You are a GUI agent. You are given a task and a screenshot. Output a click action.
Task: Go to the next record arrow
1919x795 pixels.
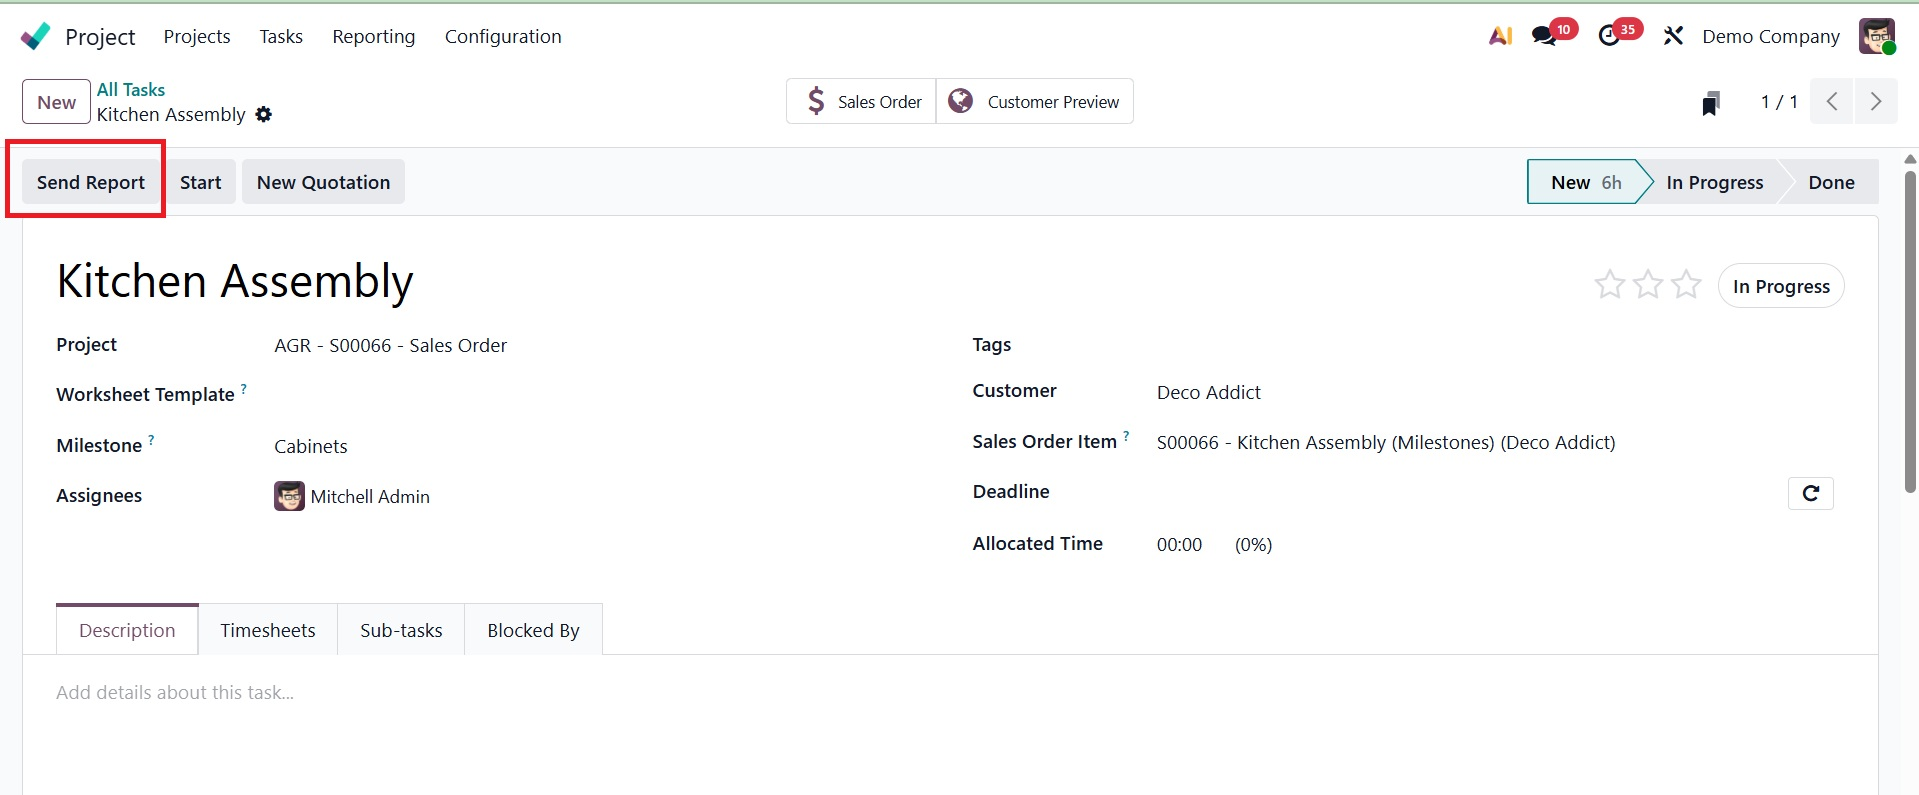point(1876,101)
